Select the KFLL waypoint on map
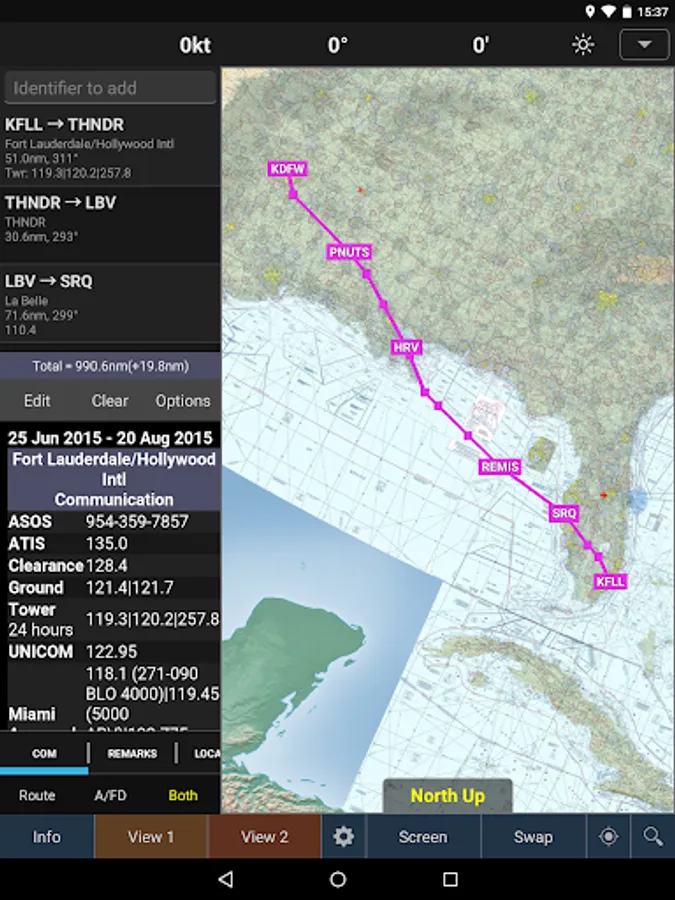Viewport: 675px width, 900px height. pyautogui.click(x=610, y=581)
